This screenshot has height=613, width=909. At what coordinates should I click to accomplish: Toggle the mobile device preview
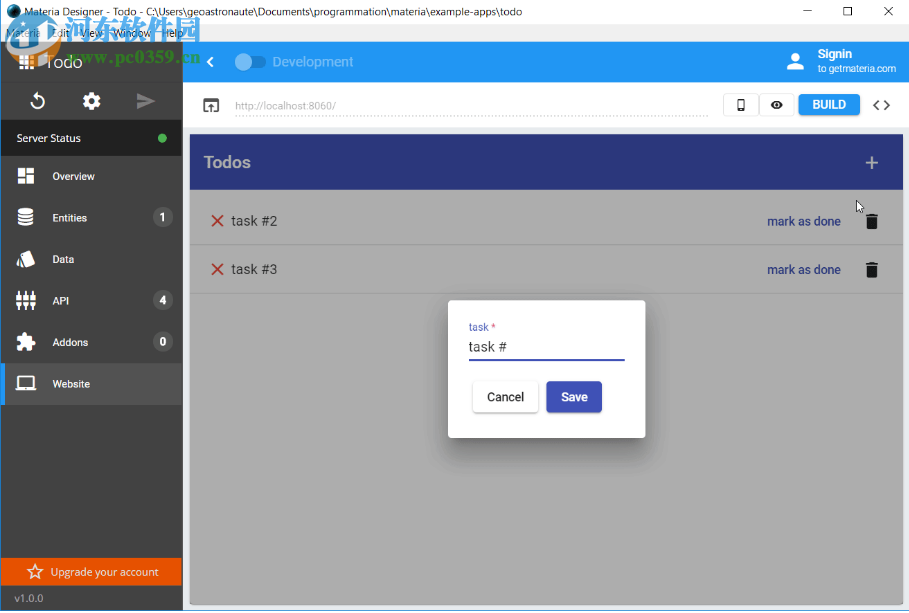(x=741, y=105)
